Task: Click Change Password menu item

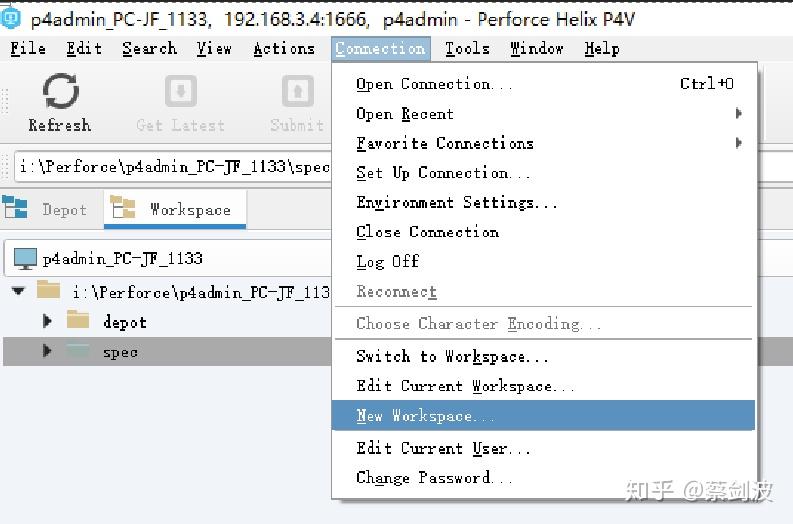Action: pyautogui.click(x=434, y=478)
